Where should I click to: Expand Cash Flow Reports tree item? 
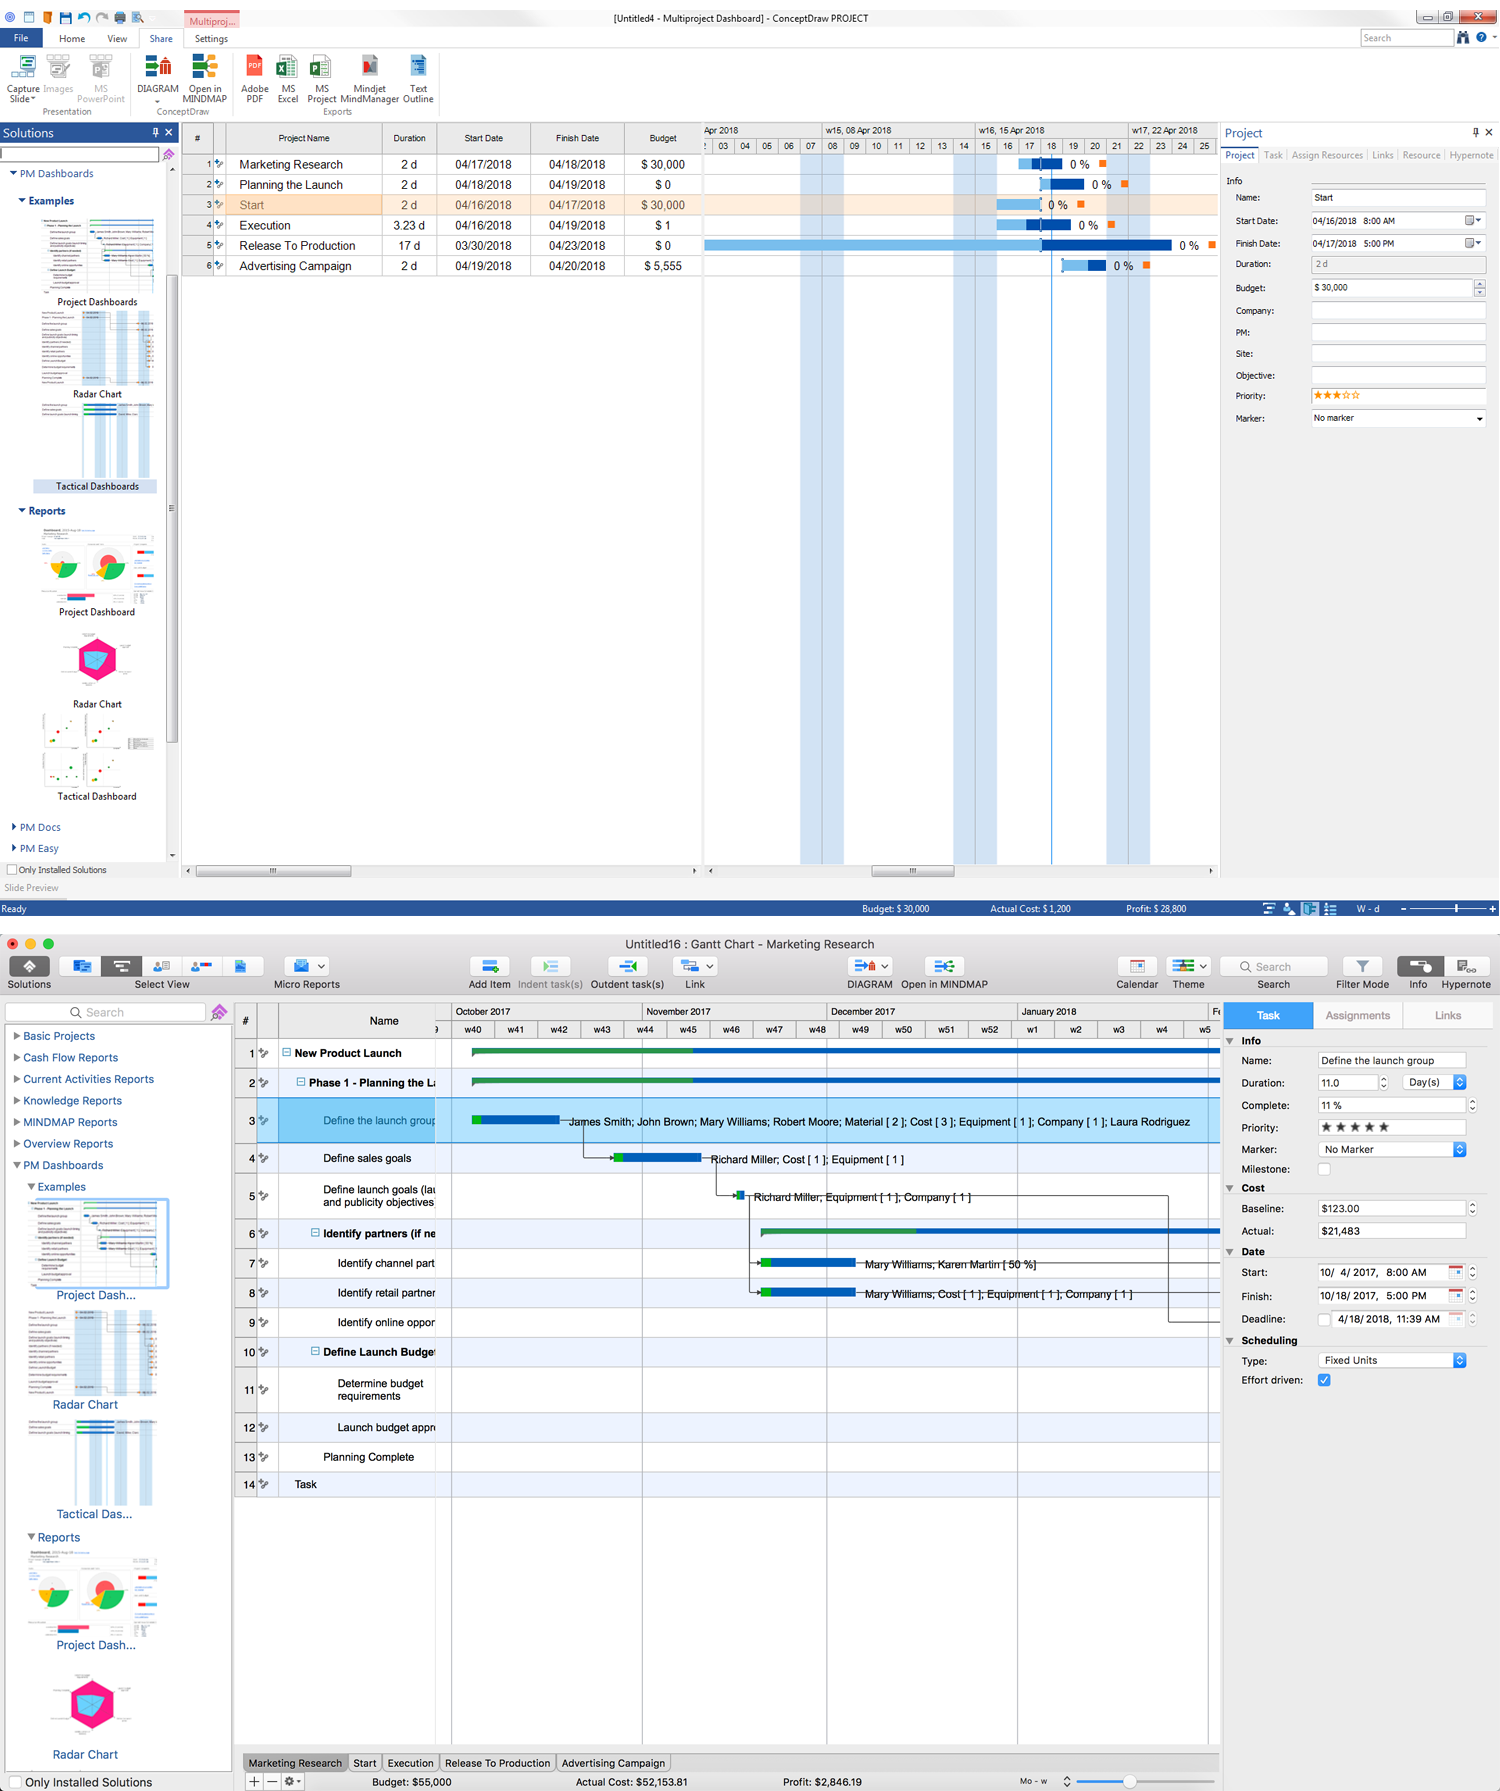pyautogui.click(x=16, y=1057)
